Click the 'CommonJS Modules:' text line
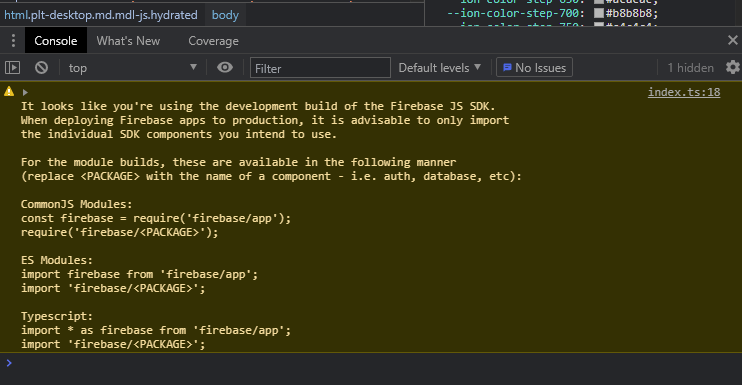Viewport: 742px width, 385px height. click(77, 204)
